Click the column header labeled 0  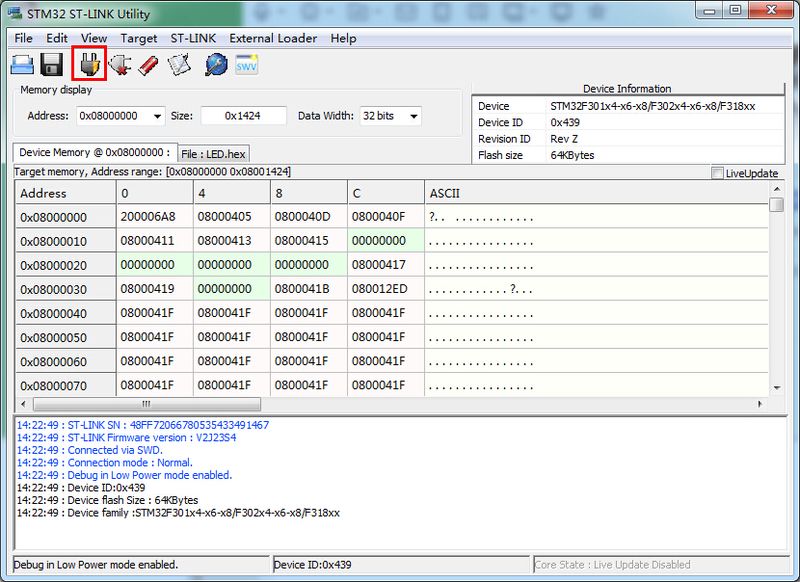tap(155, 193)
